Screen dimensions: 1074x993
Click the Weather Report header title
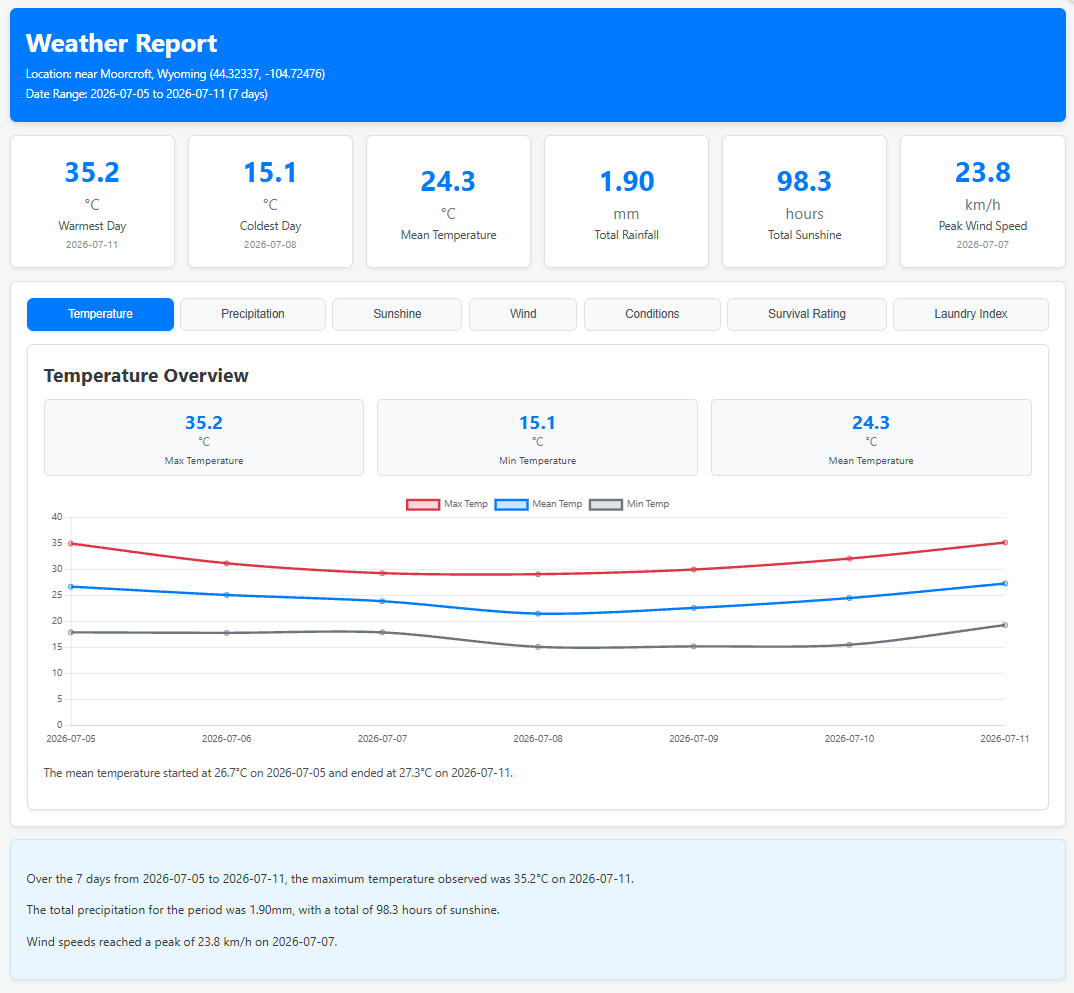(x=121, y=43)
